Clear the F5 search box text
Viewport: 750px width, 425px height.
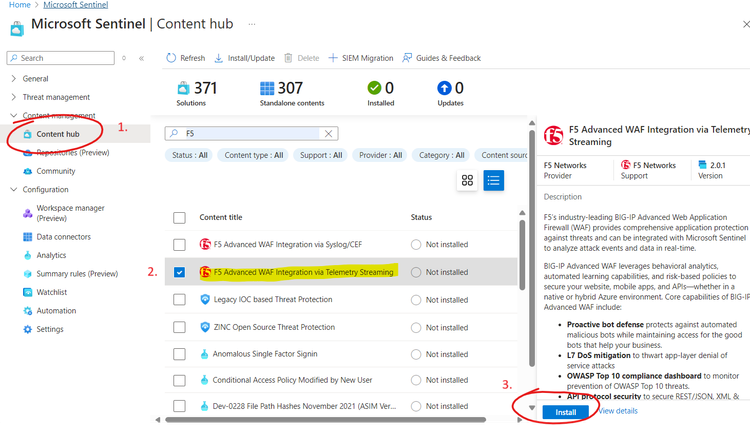click(328, 133)
